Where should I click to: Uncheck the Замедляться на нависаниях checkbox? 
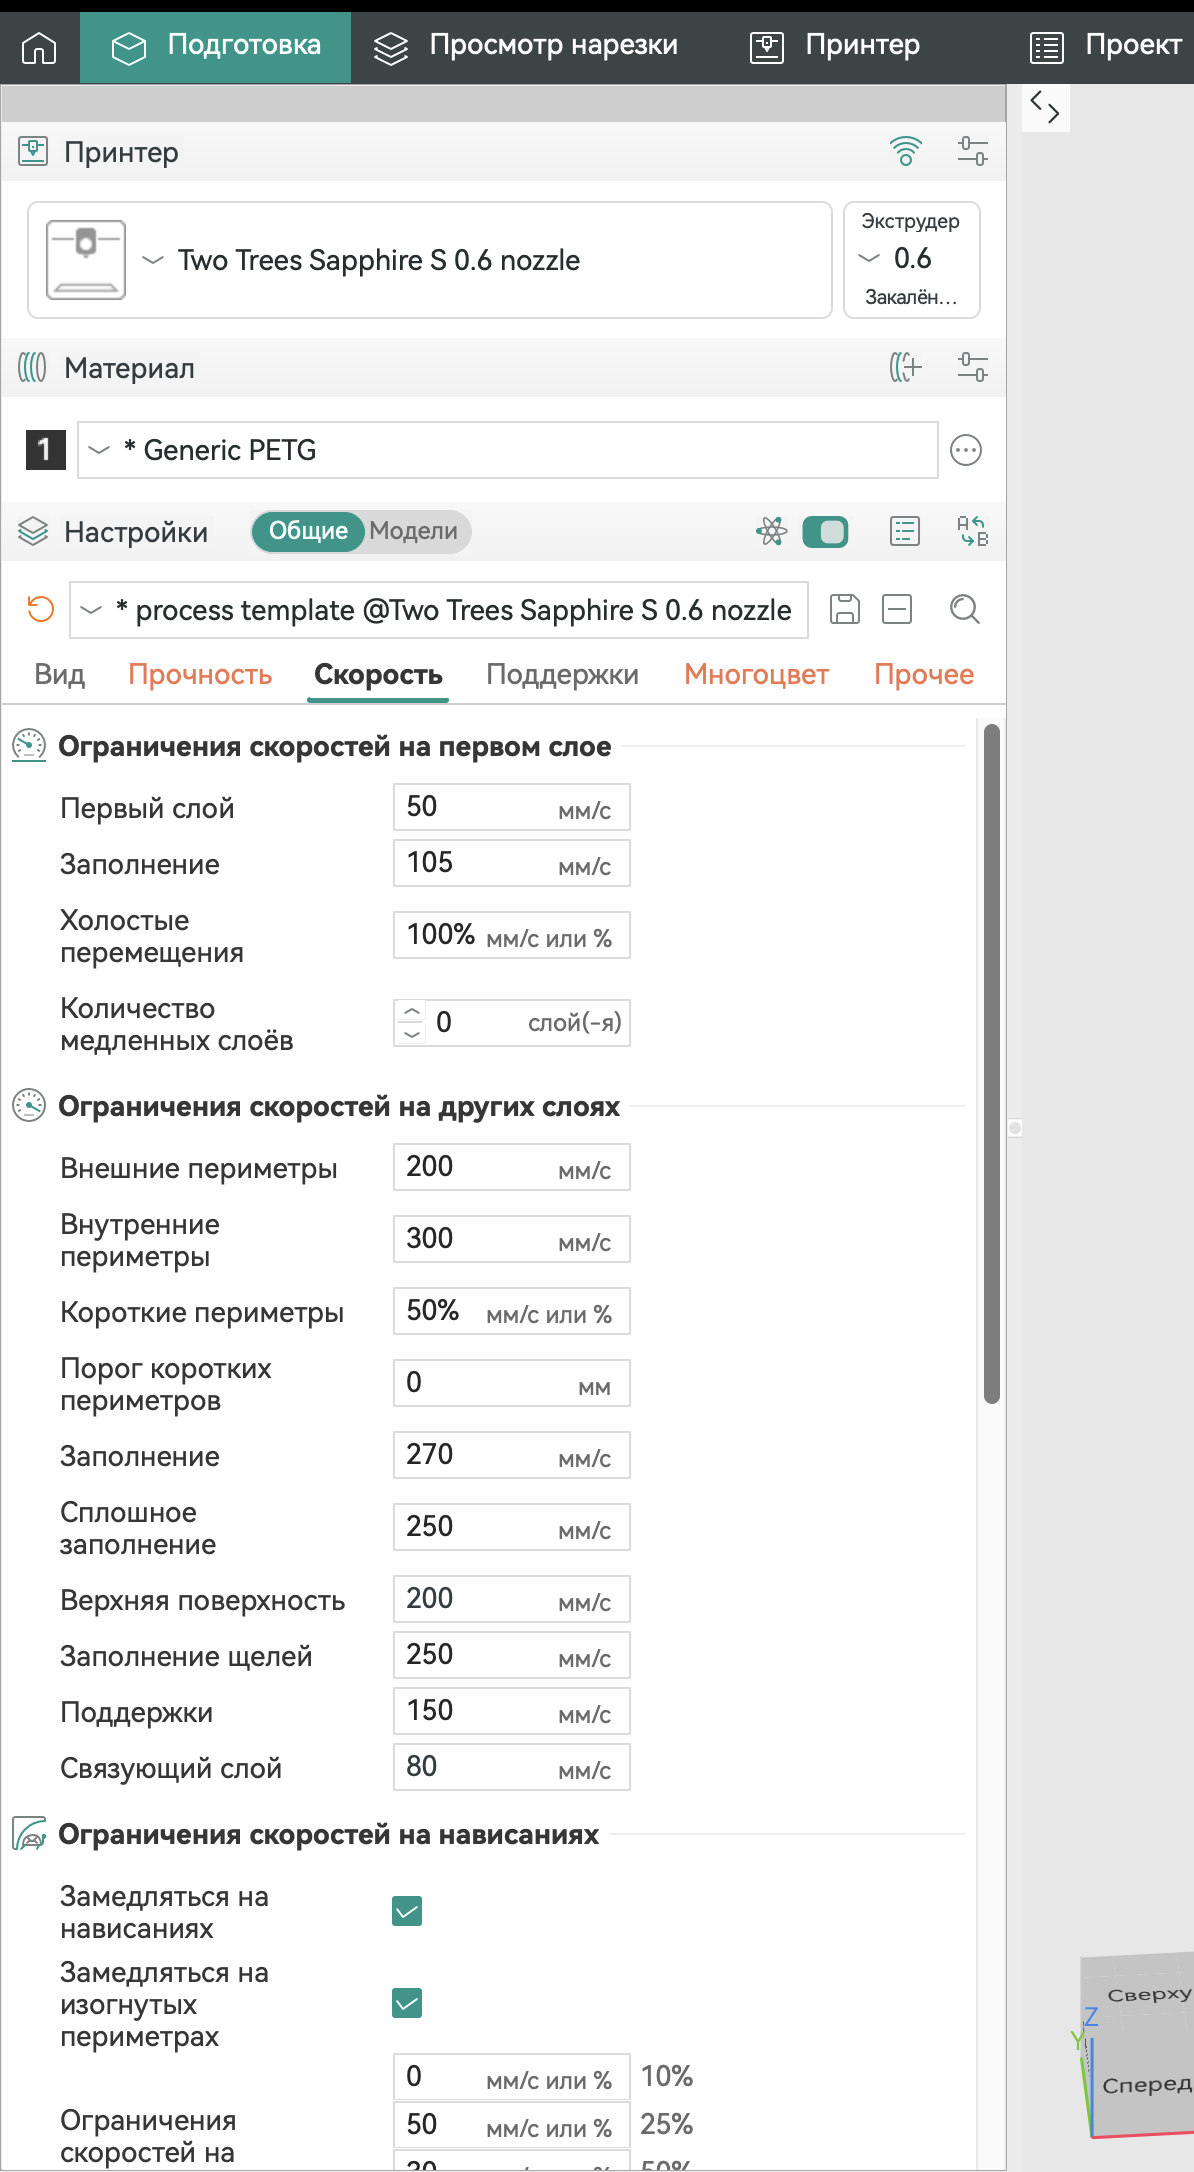407,1911
